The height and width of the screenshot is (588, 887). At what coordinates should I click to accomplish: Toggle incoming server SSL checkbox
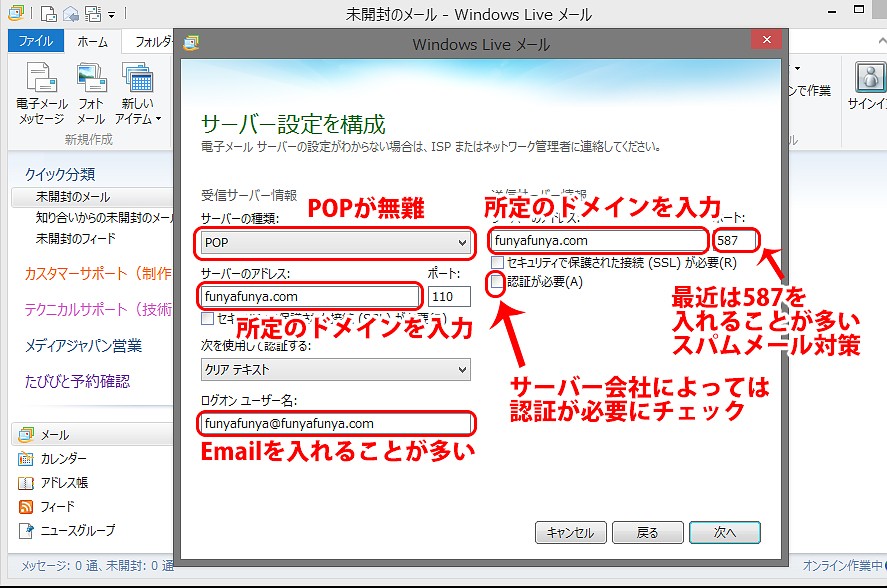click(208, 319)
